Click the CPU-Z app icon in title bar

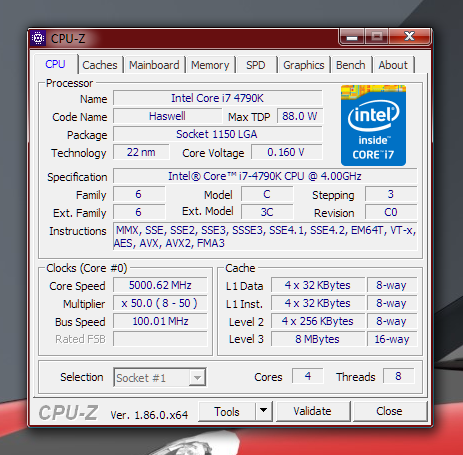point(38,38)
